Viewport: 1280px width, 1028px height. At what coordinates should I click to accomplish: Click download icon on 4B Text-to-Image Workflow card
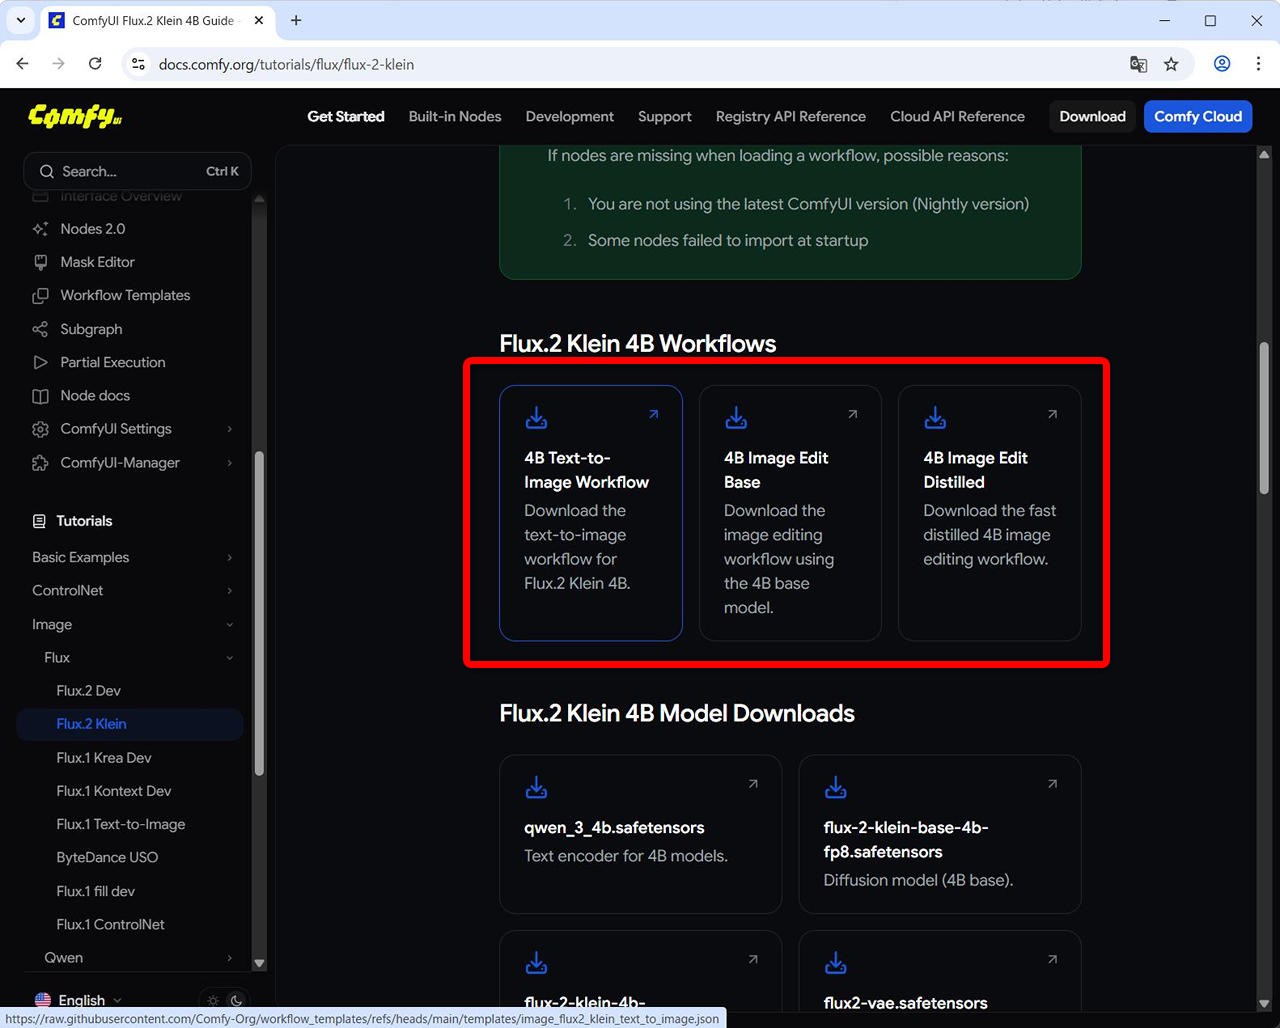point(536,417)
